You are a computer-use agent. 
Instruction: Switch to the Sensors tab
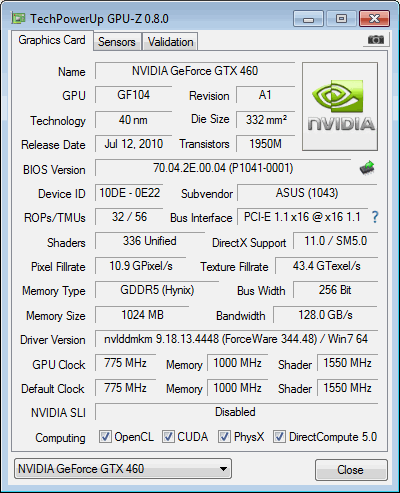click(x=117, y=42)
